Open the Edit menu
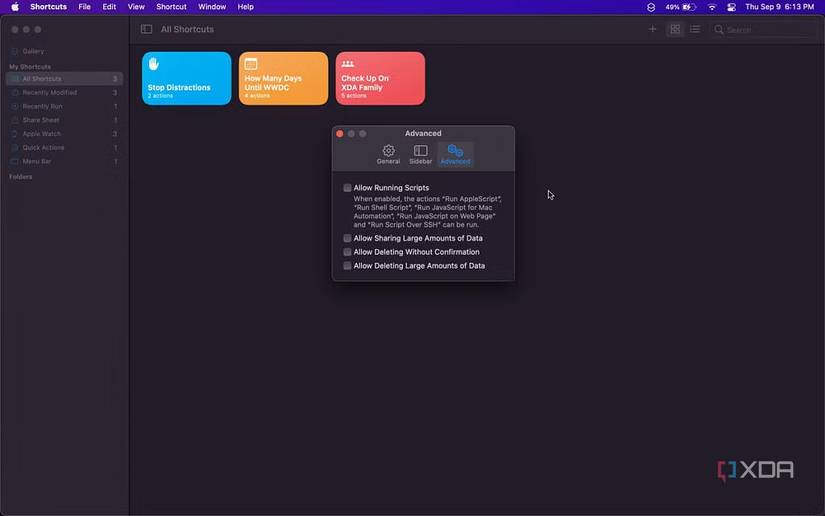Viewport: 825px width, 516px height. coord(109,7)
